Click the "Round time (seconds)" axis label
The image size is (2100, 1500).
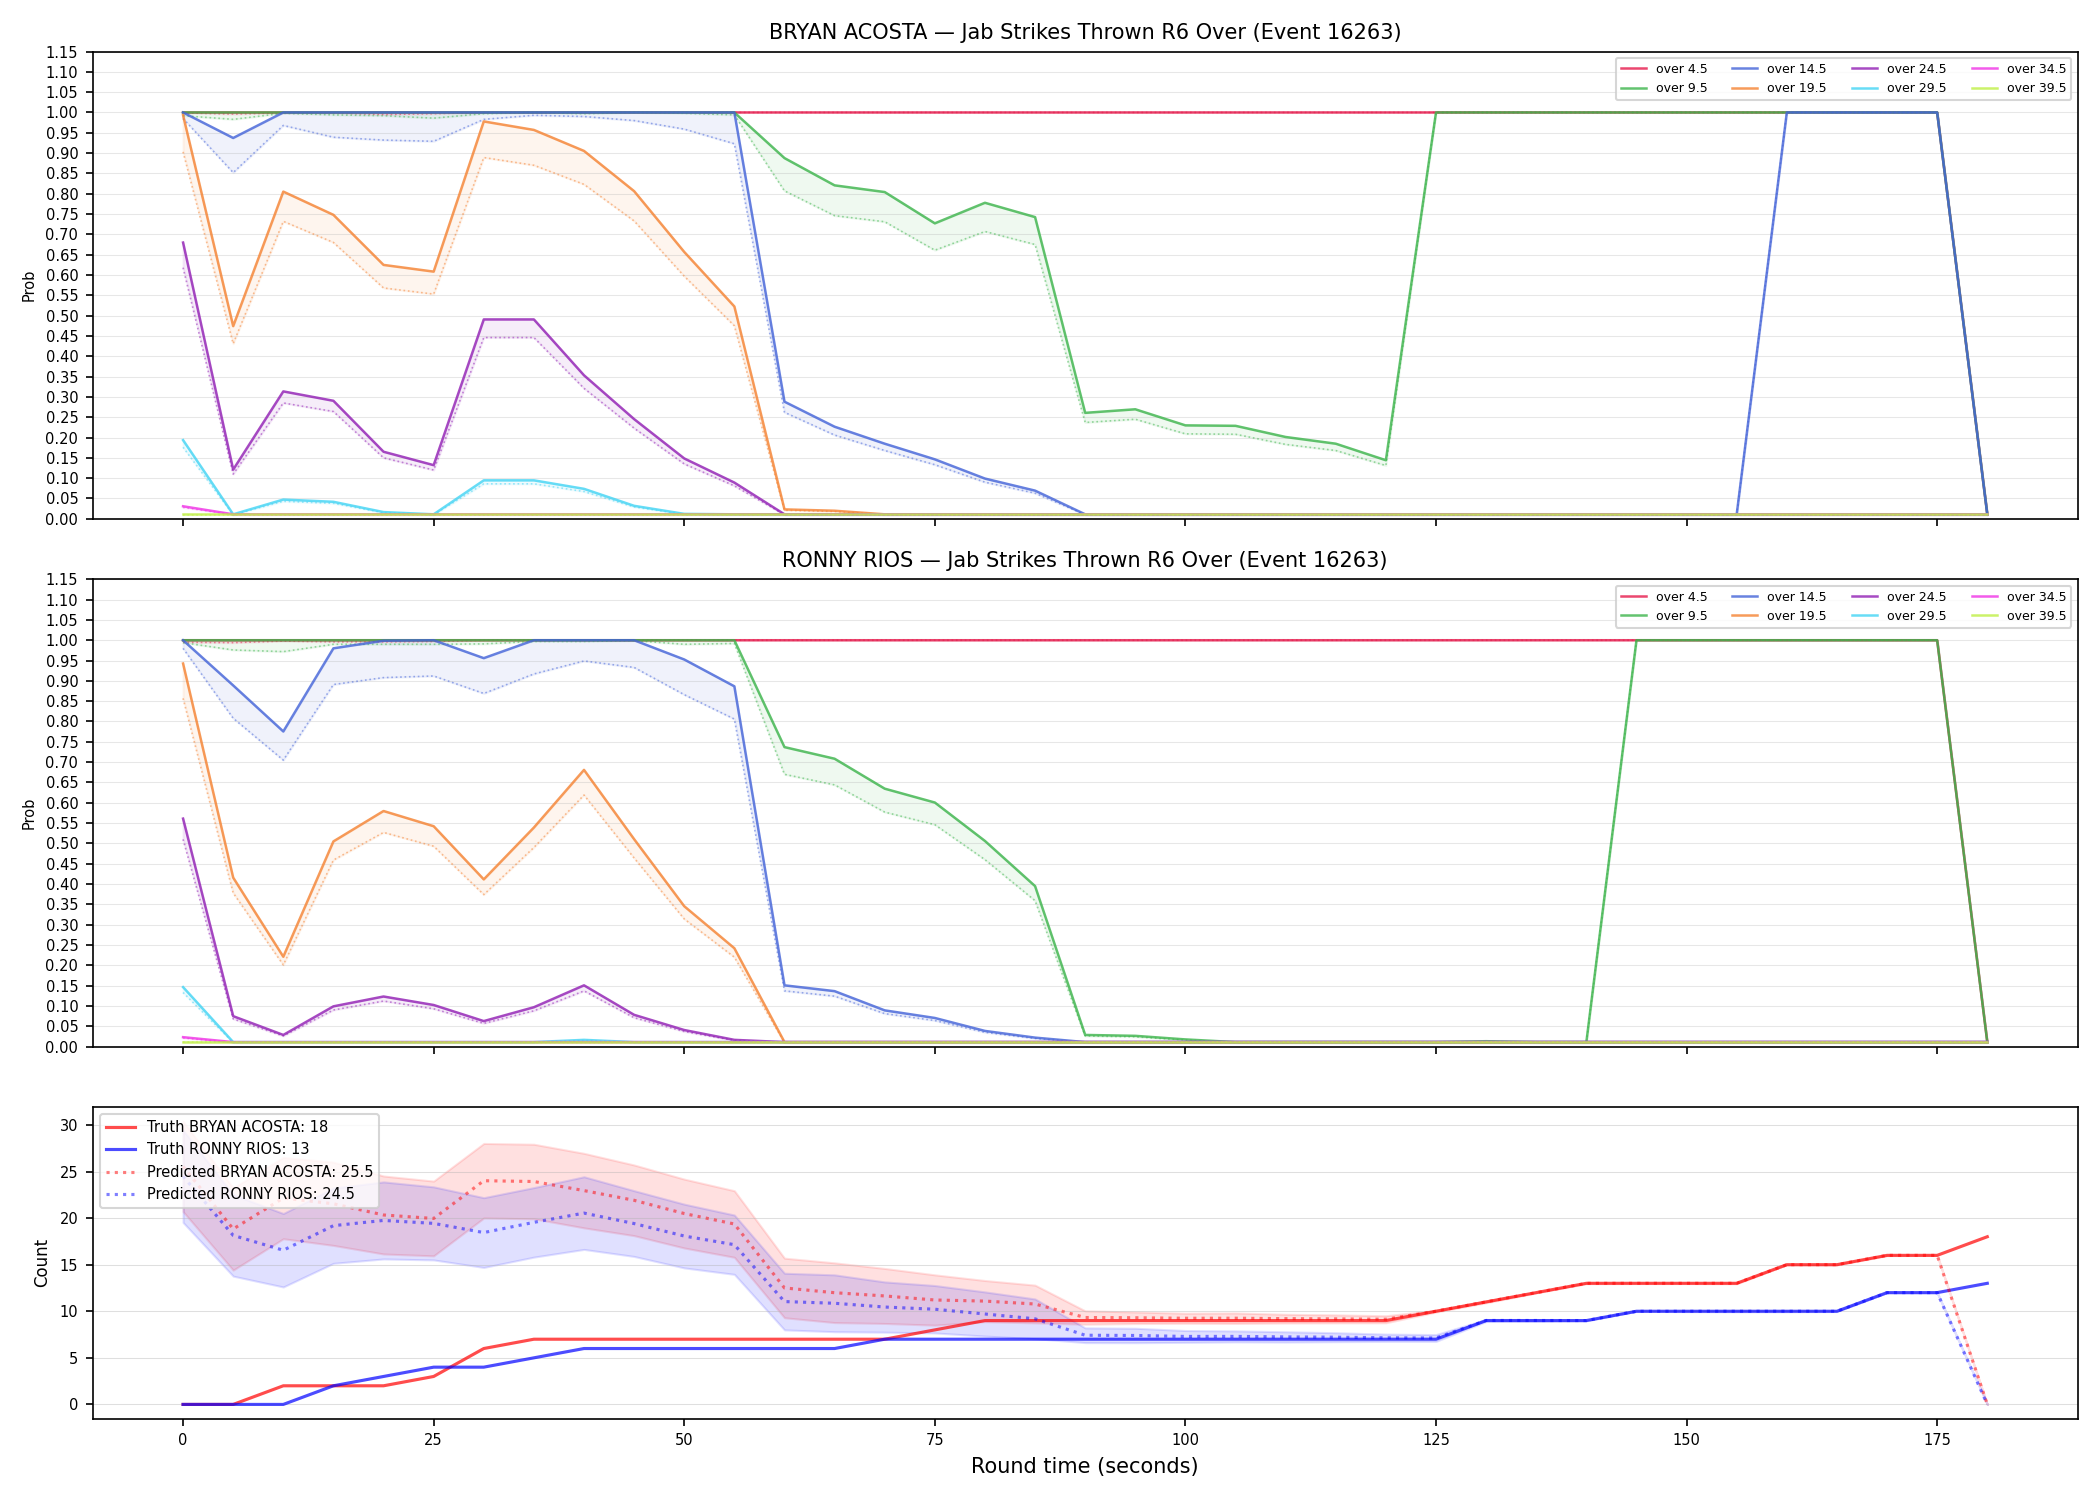pyautogui.click(x=1084, y=1466)
